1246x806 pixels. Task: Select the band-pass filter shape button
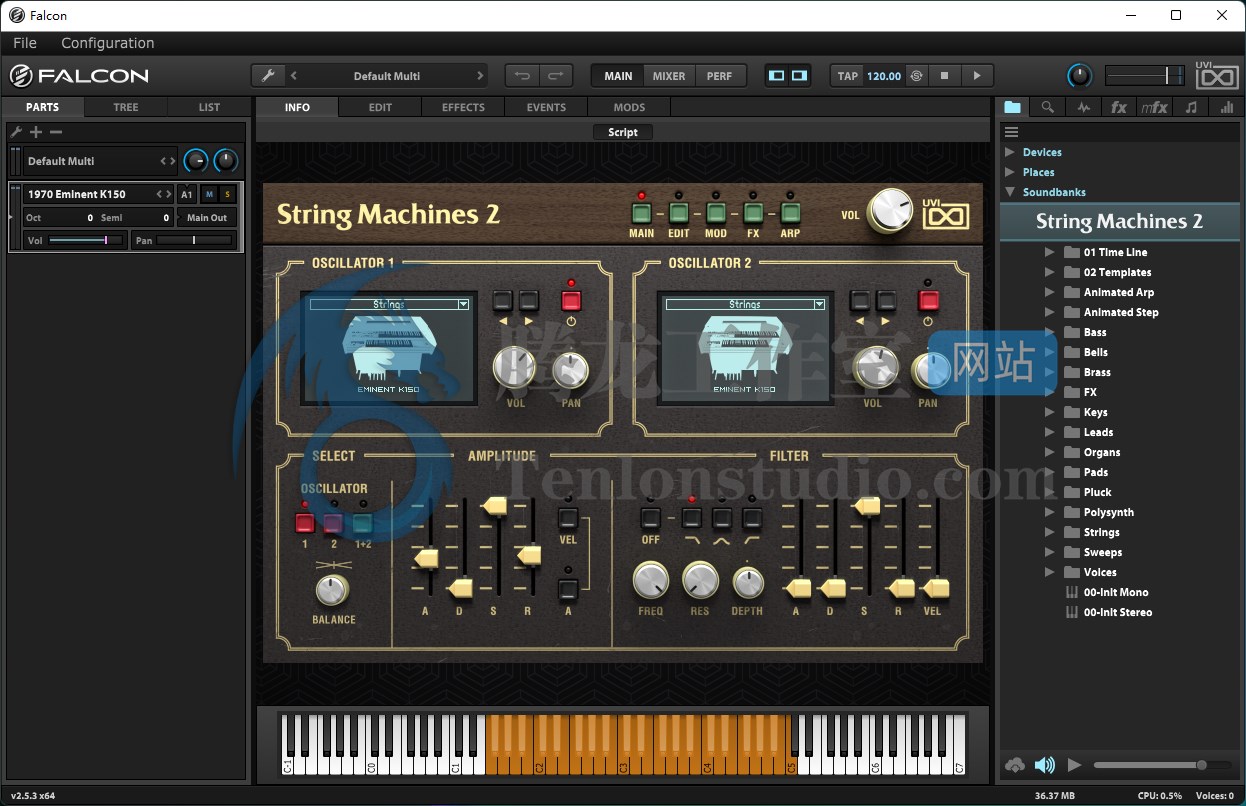(x=722, y=518)
